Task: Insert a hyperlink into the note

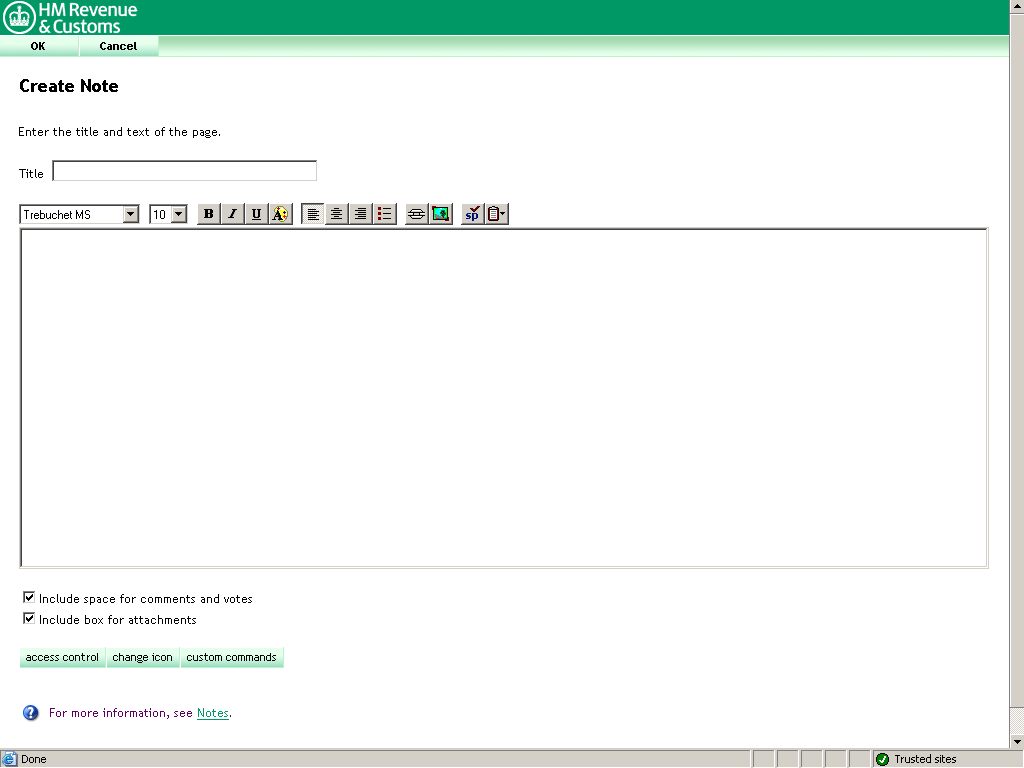Action: [x=417, y=214]
